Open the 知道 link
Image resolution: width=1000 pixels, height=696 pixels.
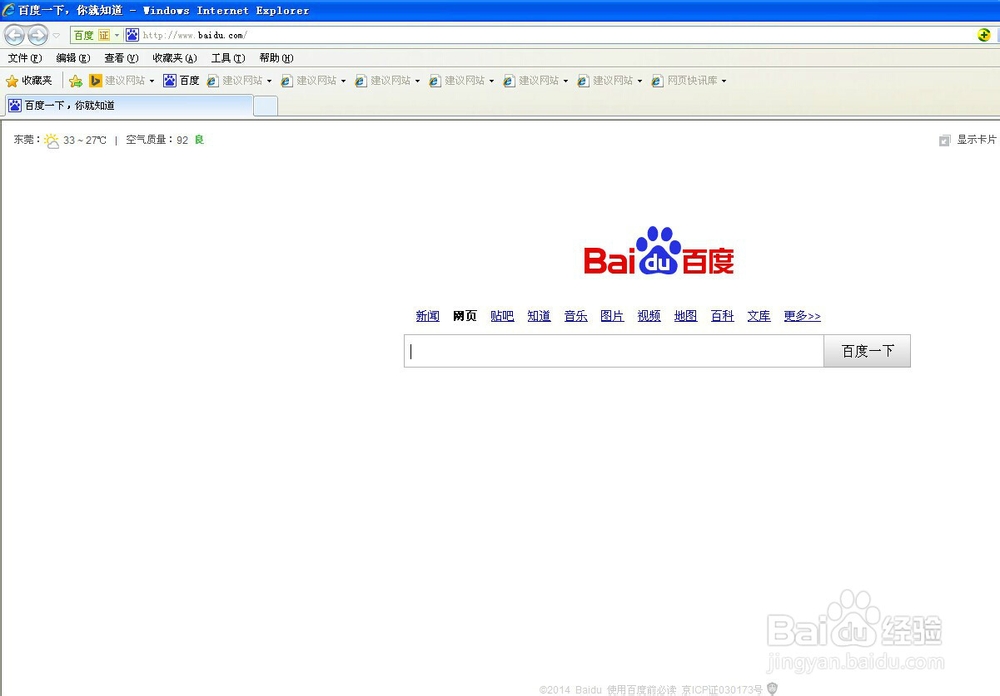[x=539, y=316]
